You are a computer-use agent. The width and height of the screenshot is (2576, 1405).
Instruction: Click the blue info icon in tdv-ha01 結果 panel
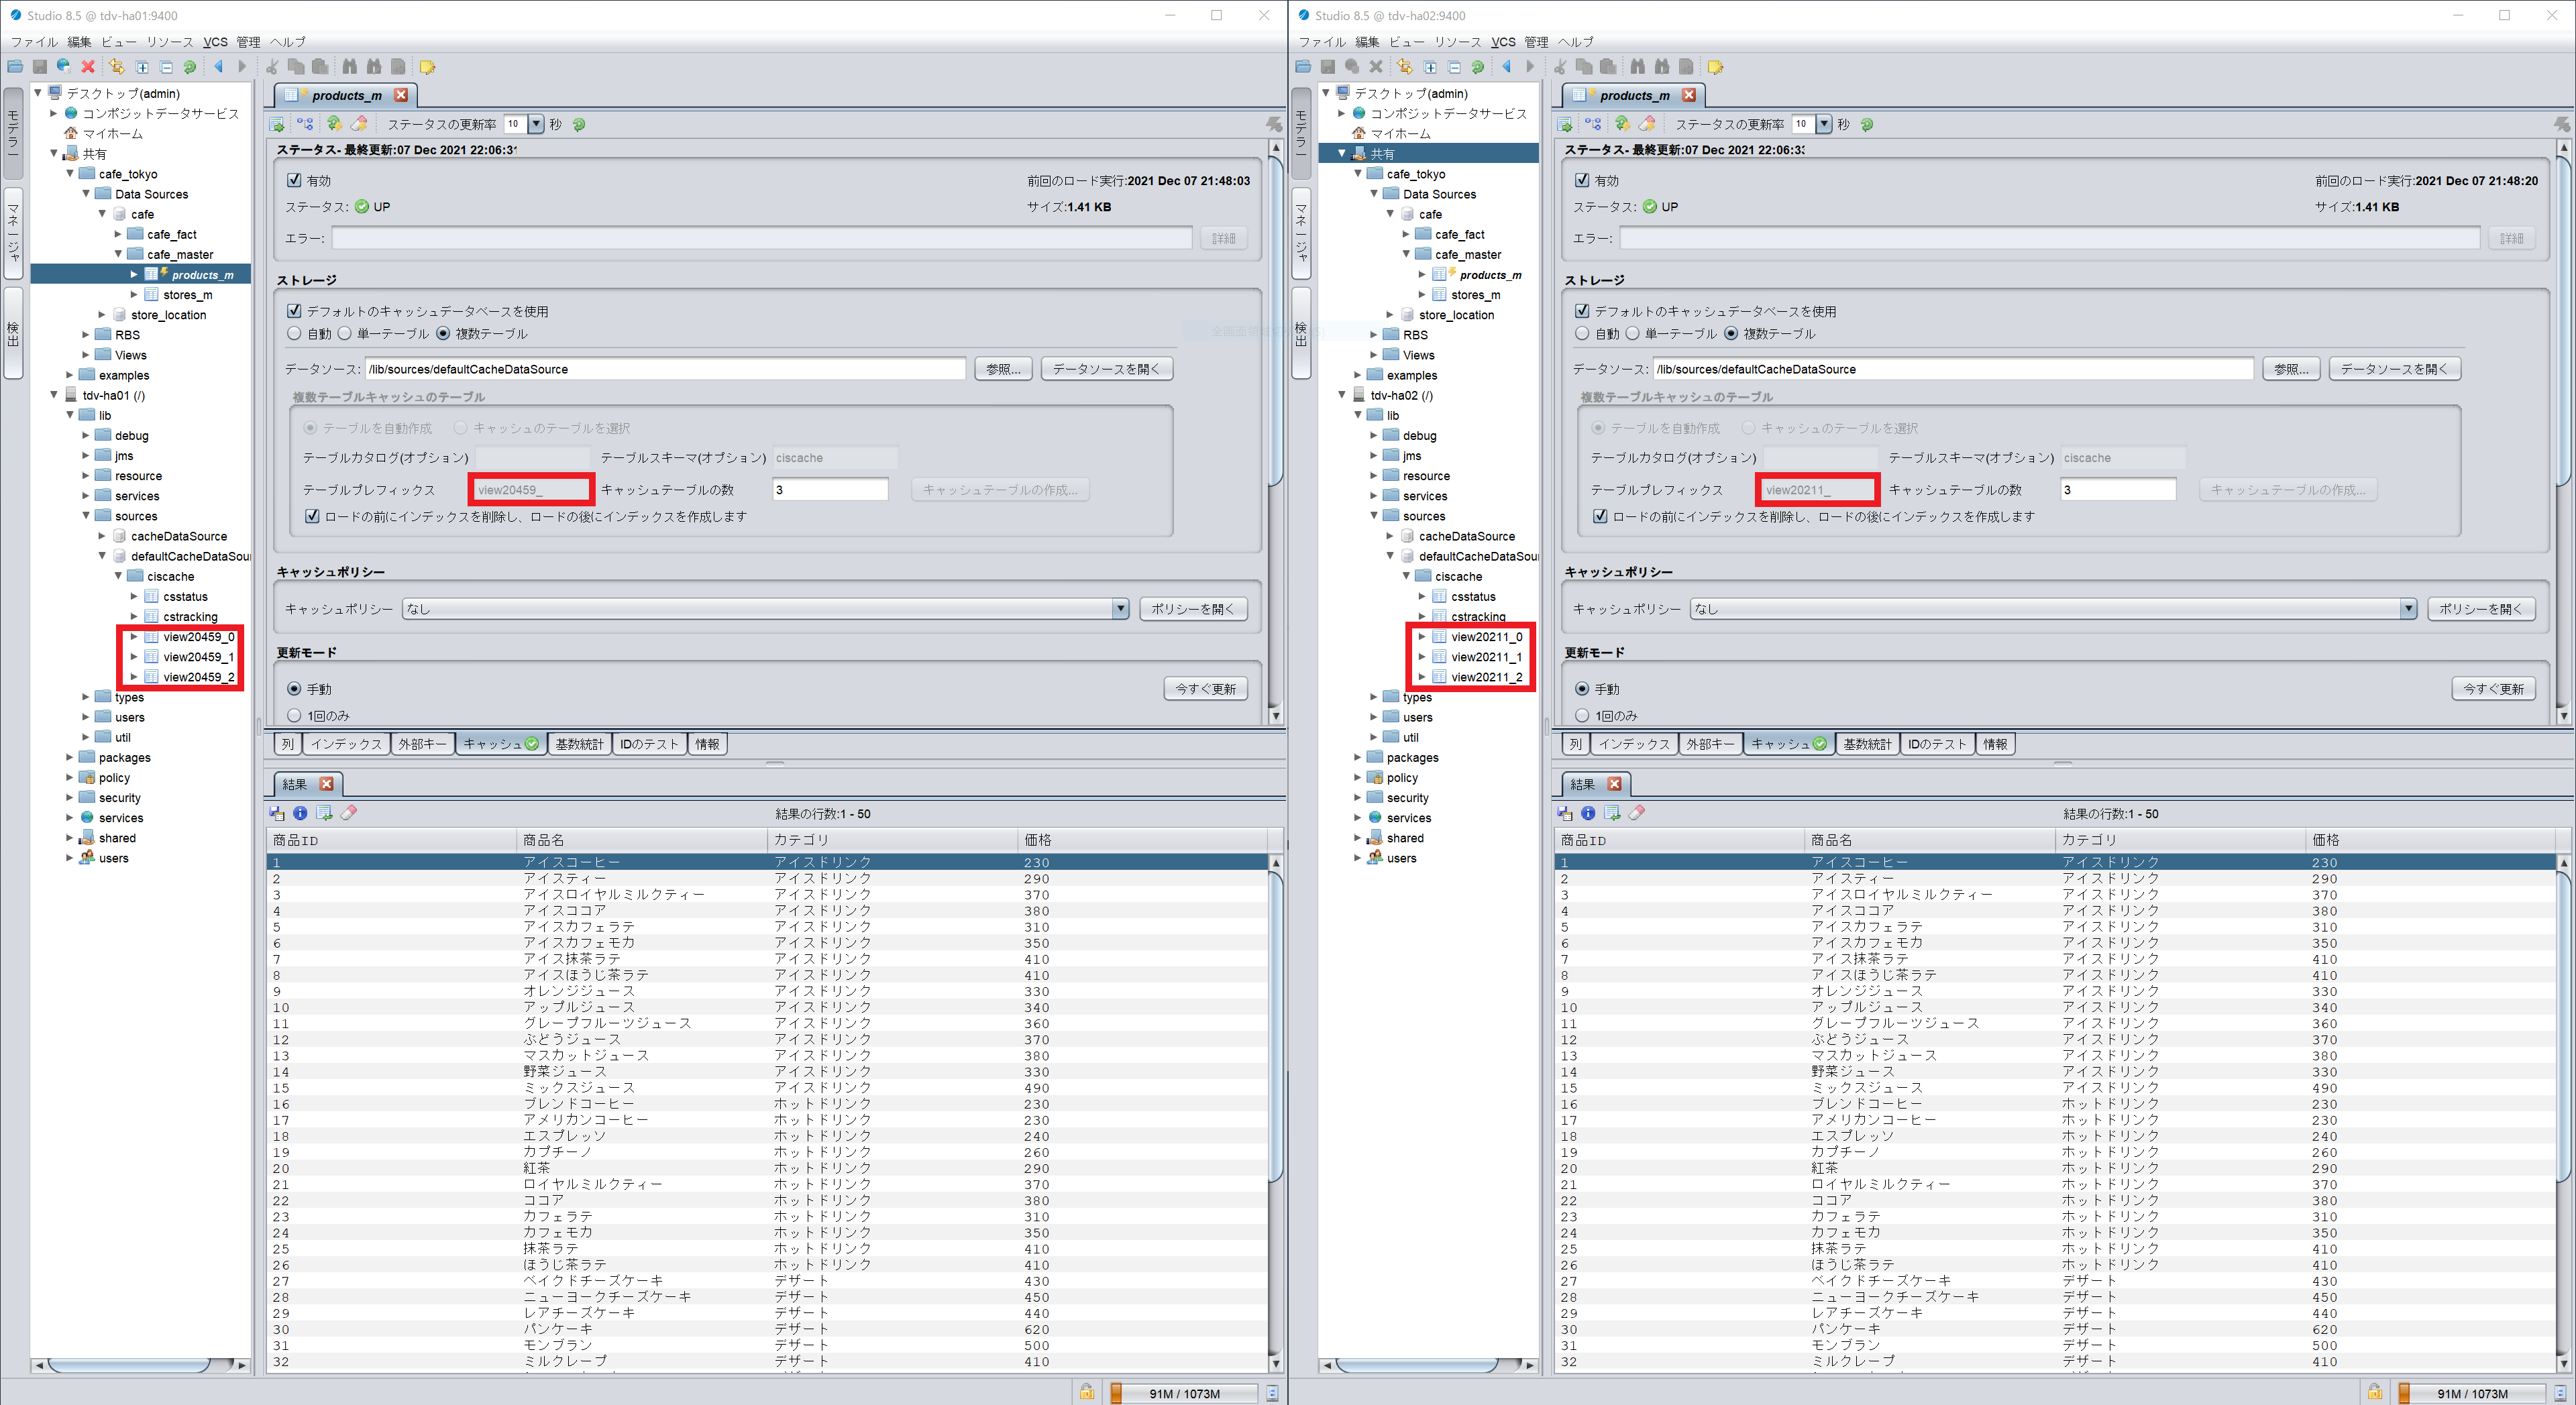pos(300,813)
